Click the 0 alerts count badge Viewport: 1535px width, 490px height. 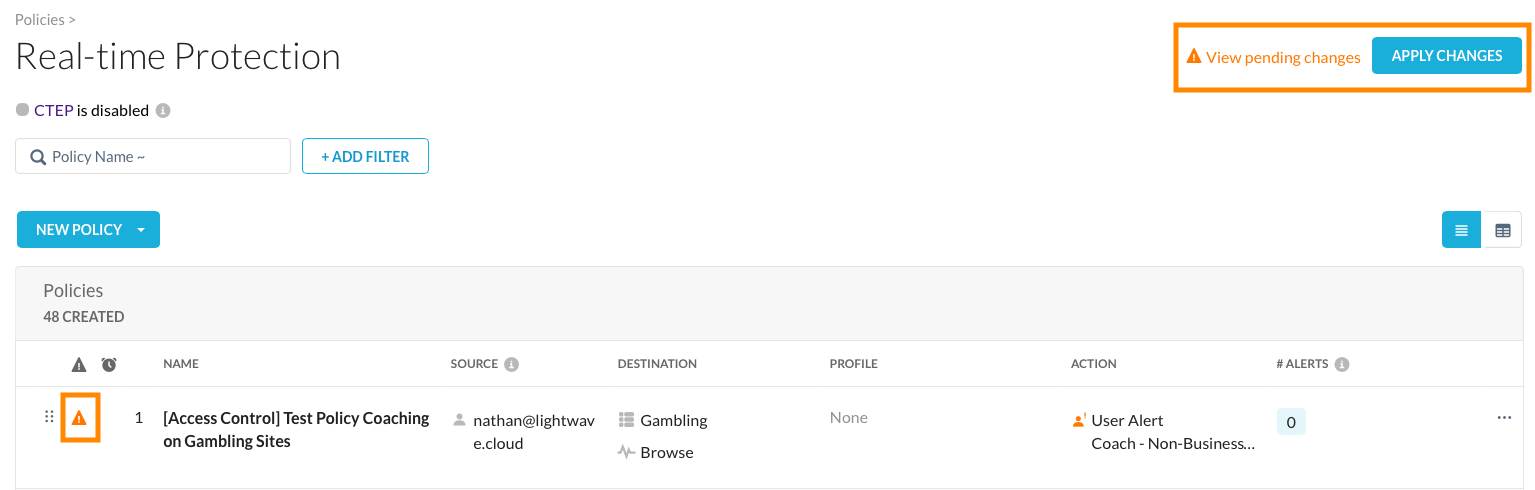click(1291, 422)
